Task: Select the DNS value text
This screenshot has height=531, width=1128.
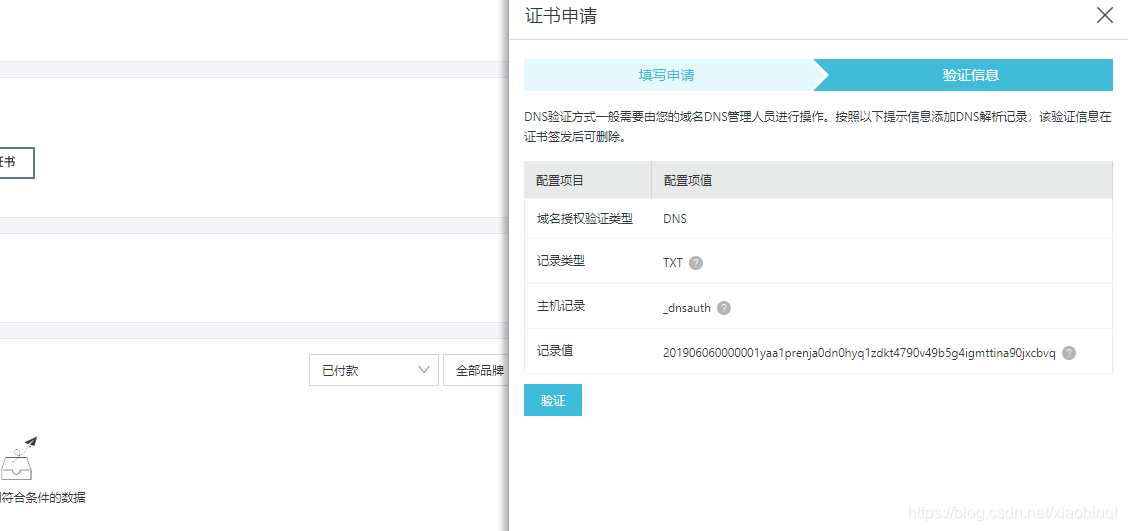Action: tap(675, 219)
